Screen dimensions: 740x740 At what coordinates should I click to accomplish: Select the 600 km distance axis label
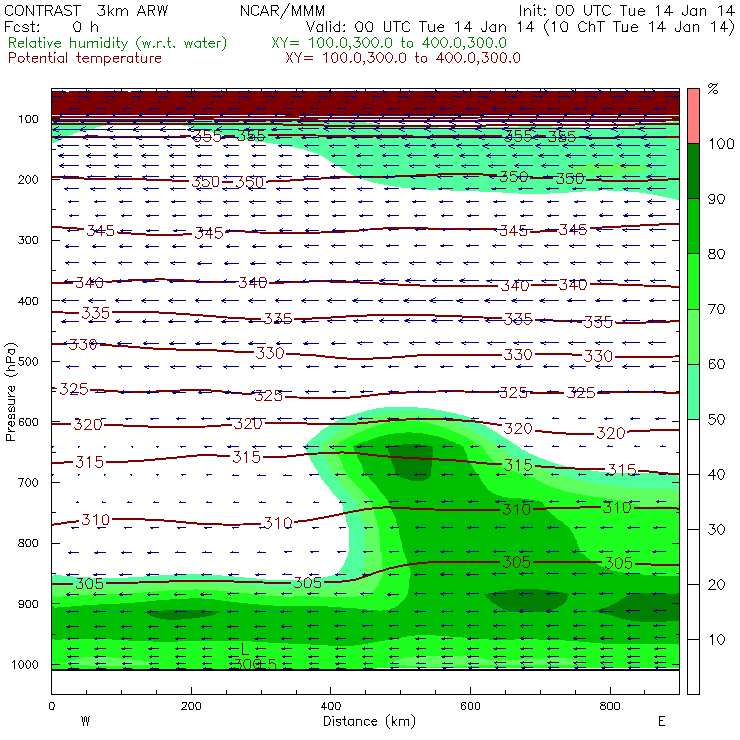coord(470,706)
